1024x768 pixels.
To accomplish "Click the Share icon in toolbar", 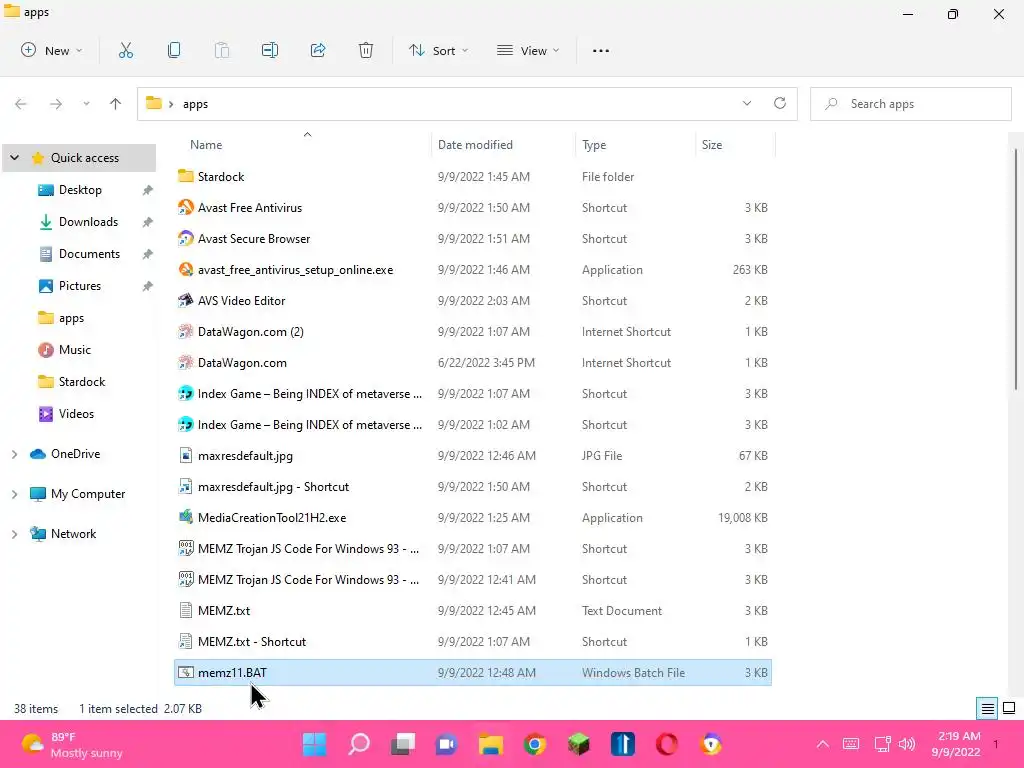I will [x=318, y=50].
